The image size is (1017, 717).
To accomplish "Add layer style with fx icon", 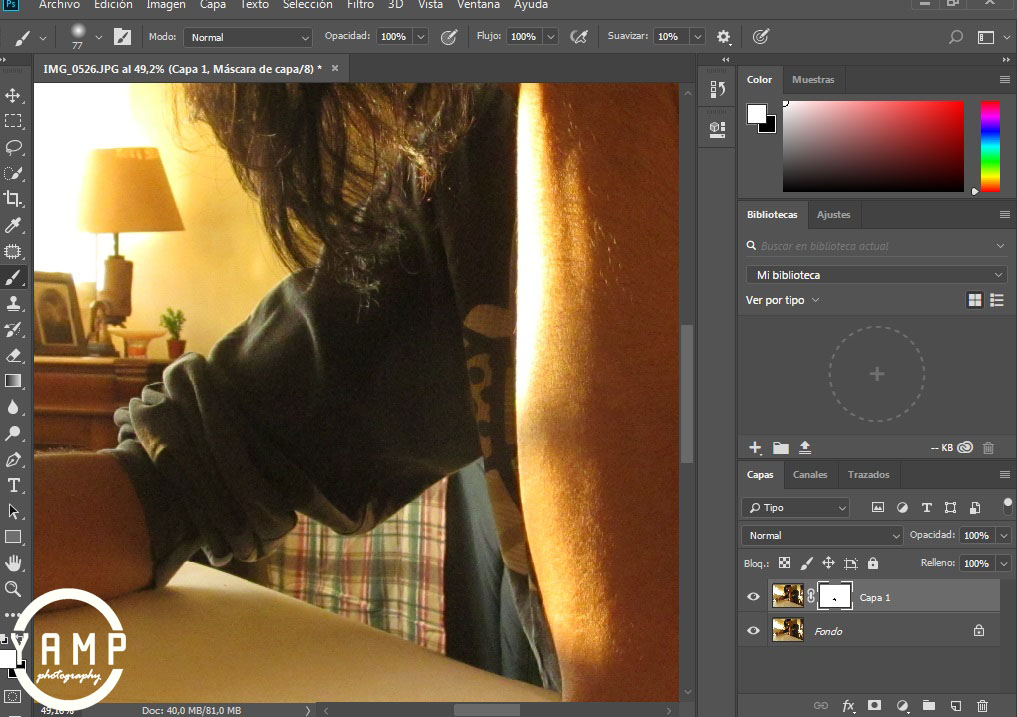I will coord(848,705).
